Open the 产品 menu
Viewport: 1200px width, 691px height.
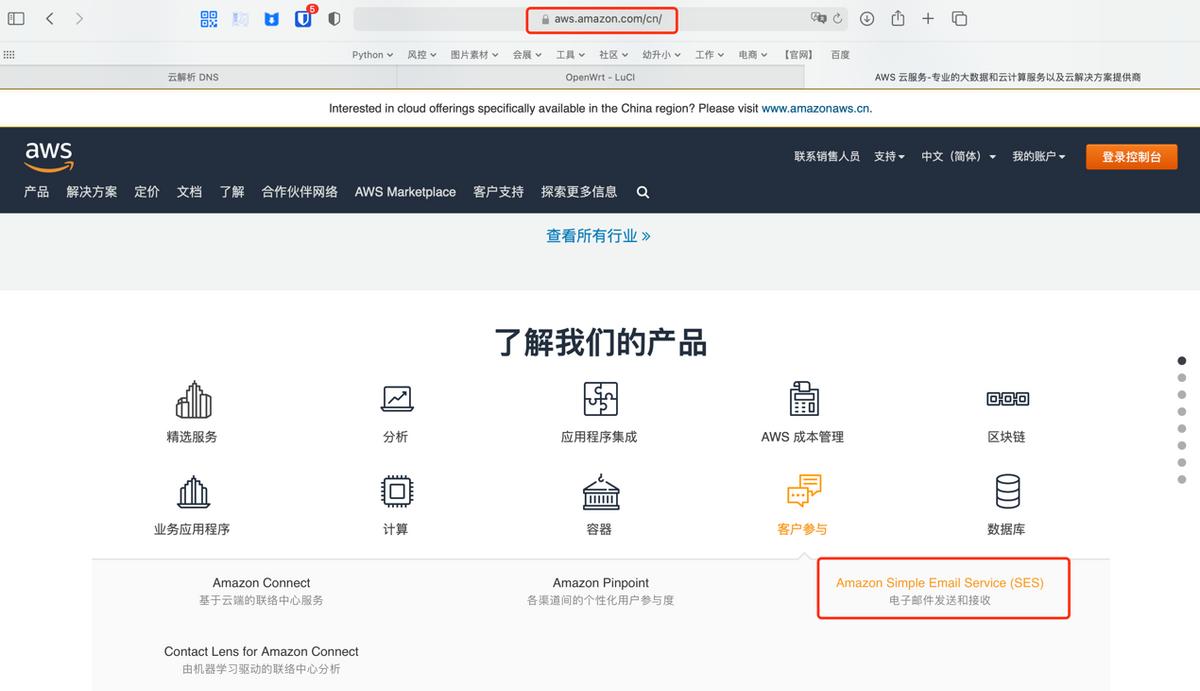pyautogui.click(x=36, y=192)
